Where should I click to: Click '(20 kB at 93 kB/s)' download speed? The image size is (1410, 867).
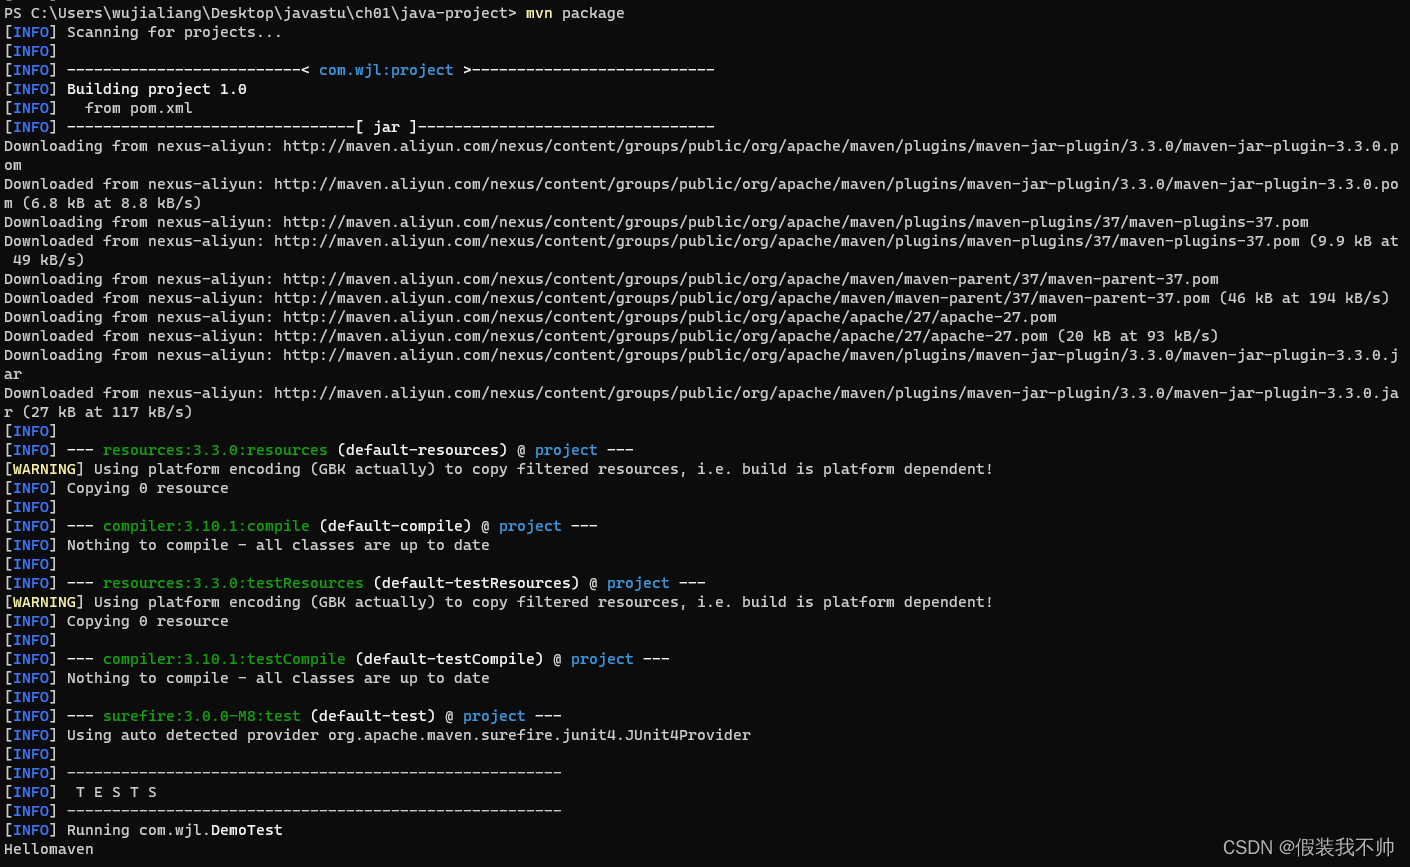click(x=1138, y=336)
